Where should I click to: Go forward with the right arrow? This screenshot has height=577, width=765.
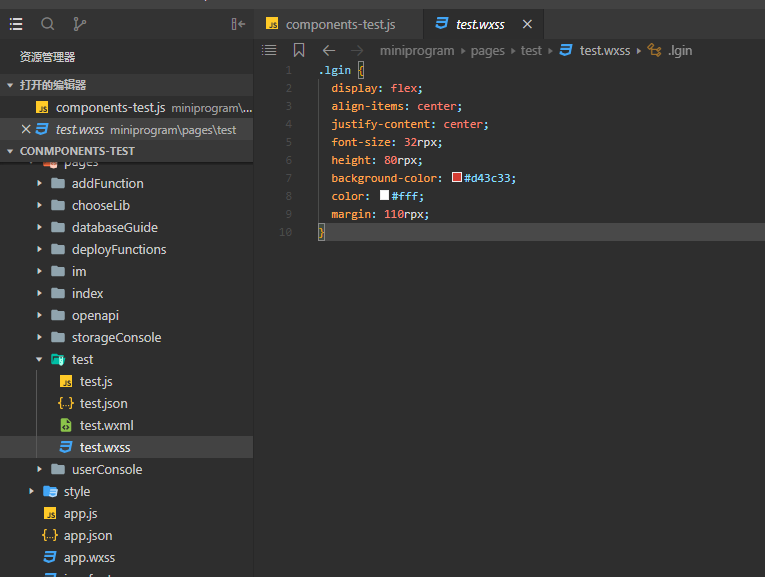(357, 50)
